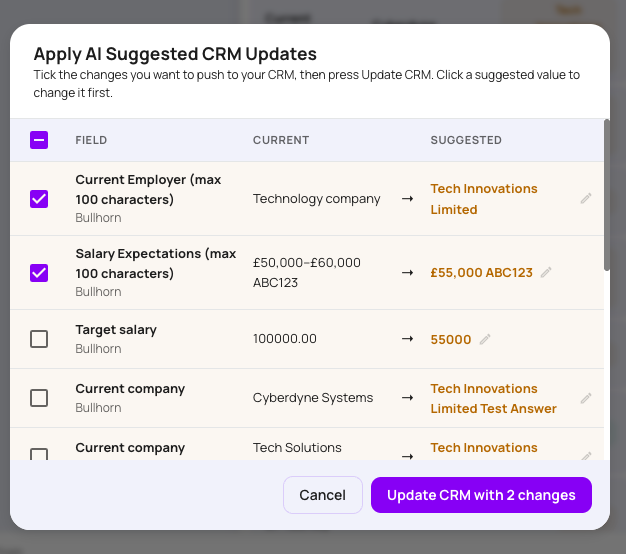Click the Salary Expectations field label
Image resolution: width=626 pixels, height=554 pixels.
pyautogui.click(x=156, y=263)
